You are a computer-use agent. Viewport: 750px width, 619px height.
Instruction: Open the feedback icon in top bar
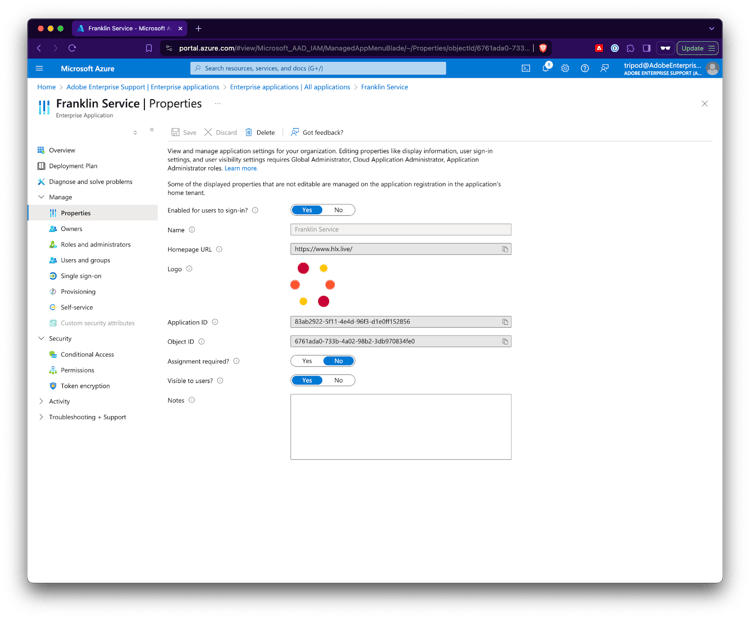point(605,68)
